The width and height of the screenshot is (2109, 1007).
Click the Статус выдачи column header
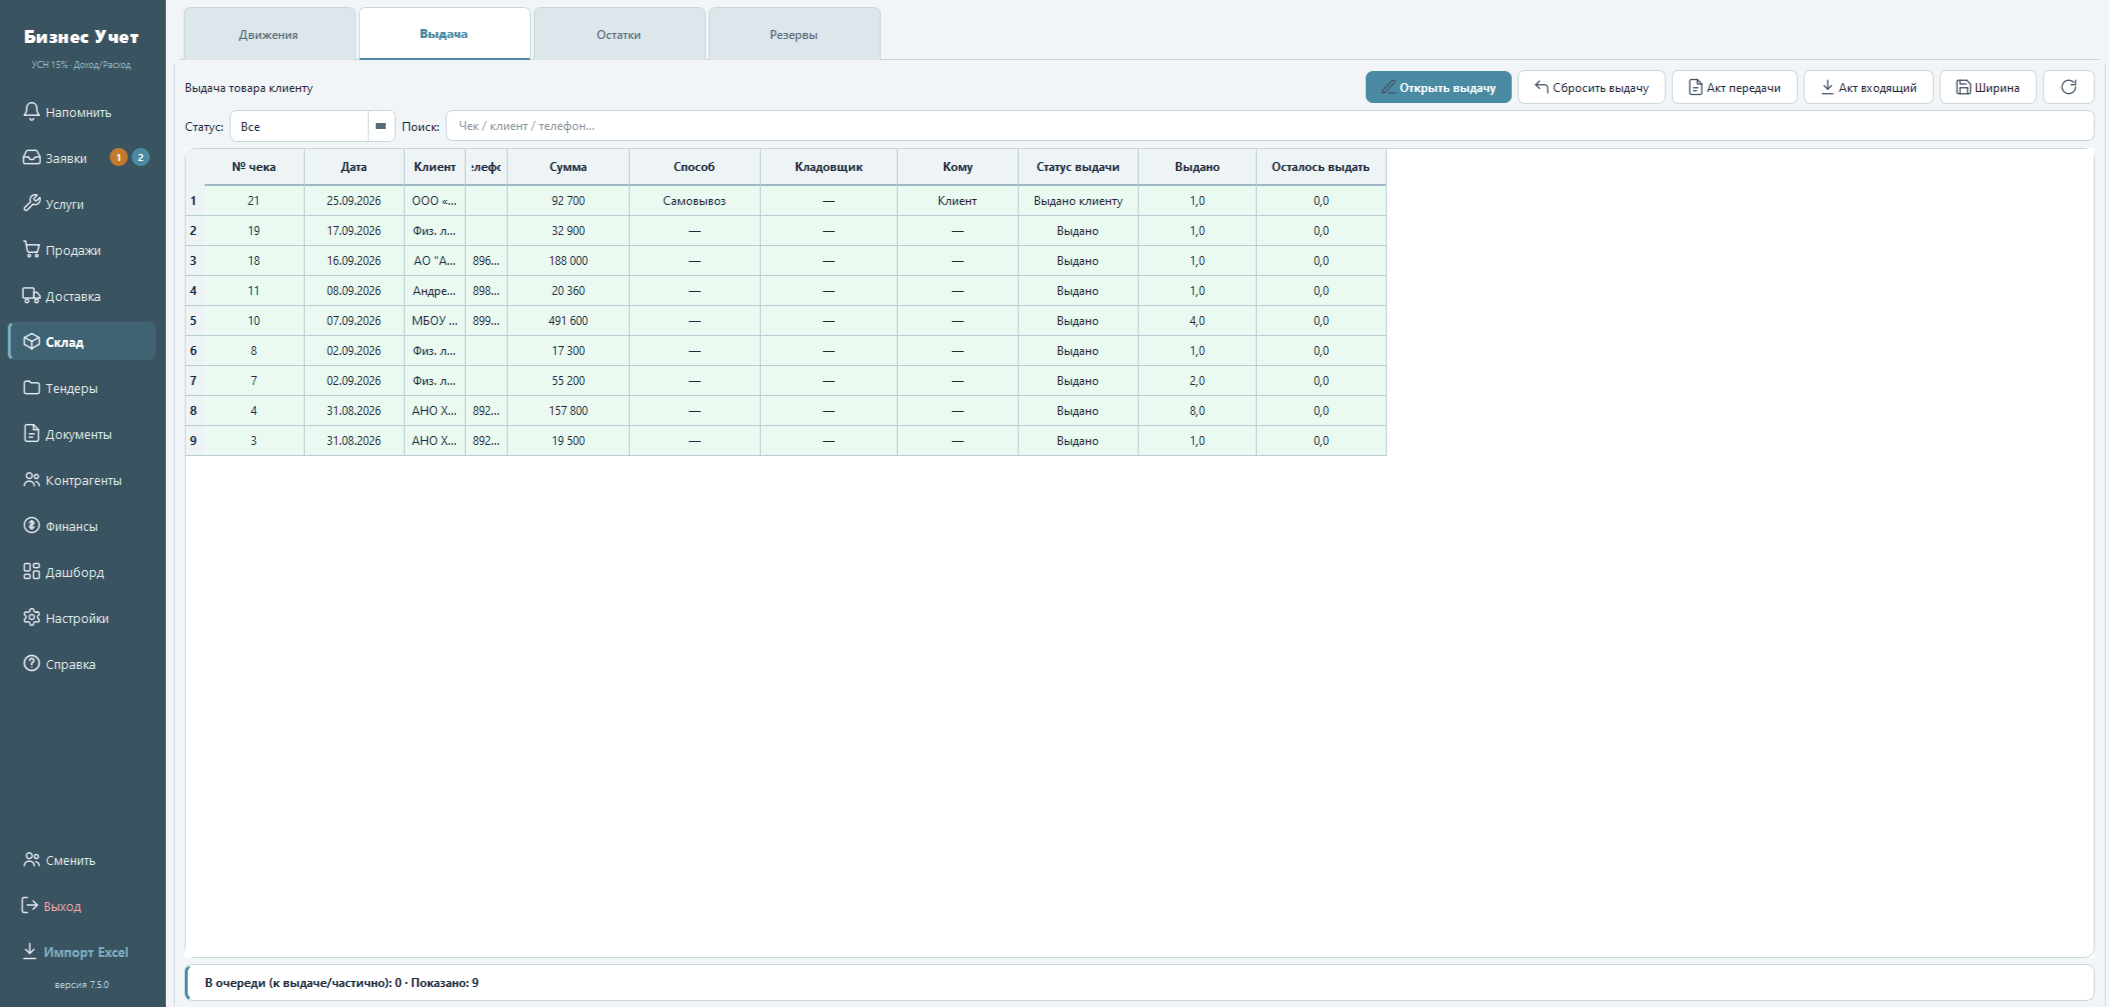(x=1078, y=167)
